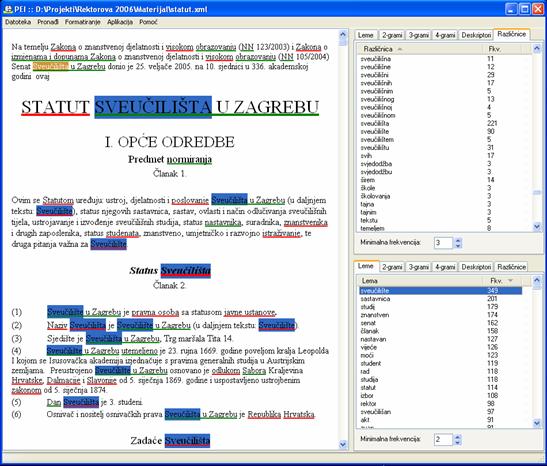Open the Datoteka menu

[x=18, y=22]
